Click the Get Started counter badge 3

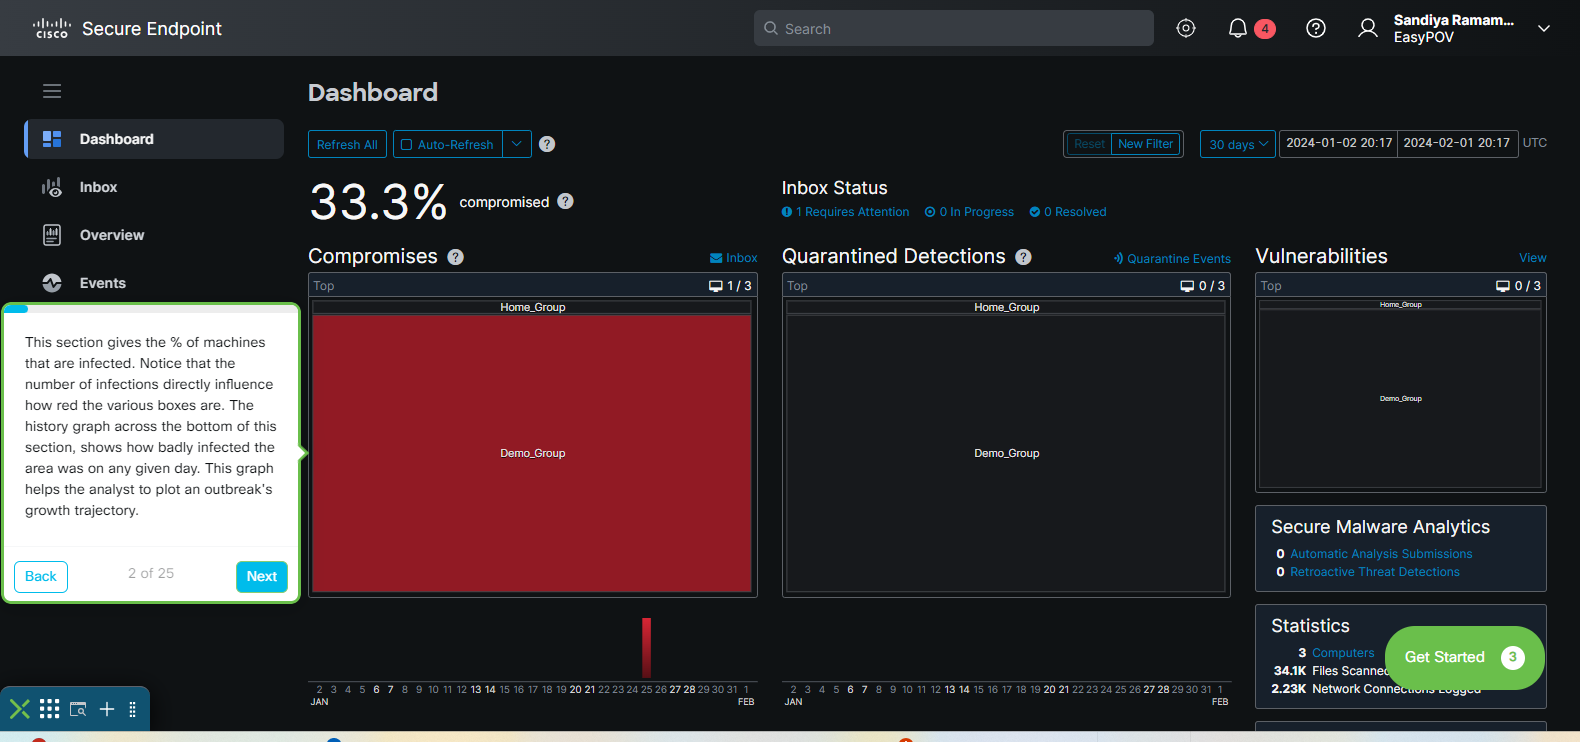tap(1513, 657)
